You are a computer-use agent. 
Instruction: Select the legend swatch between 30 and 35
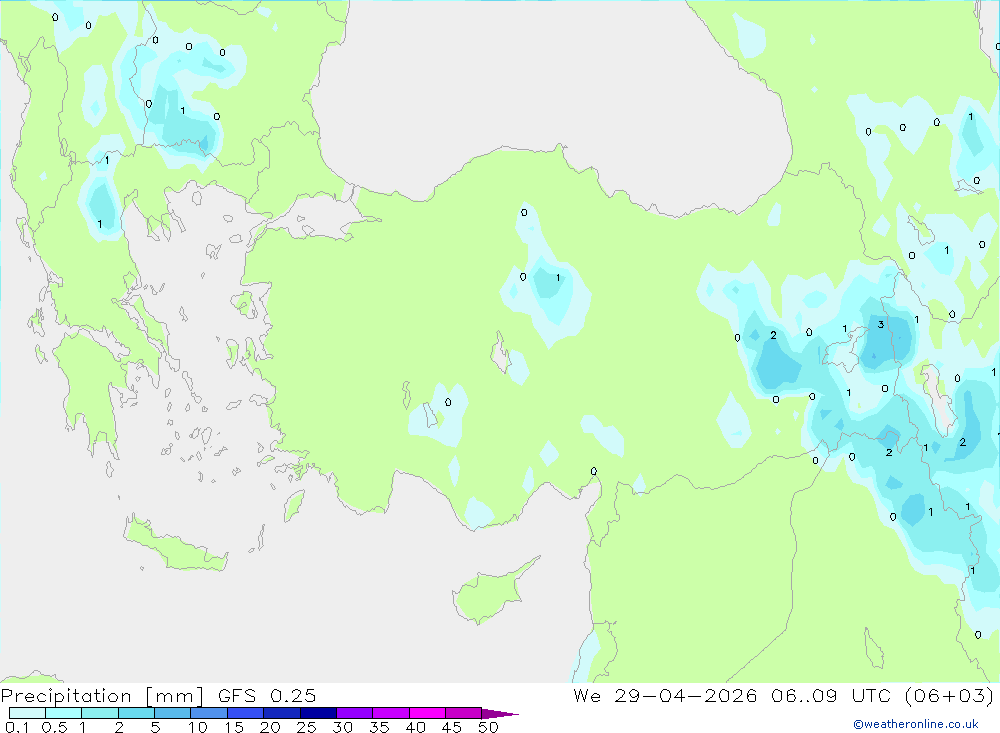(x=355, y=713)
